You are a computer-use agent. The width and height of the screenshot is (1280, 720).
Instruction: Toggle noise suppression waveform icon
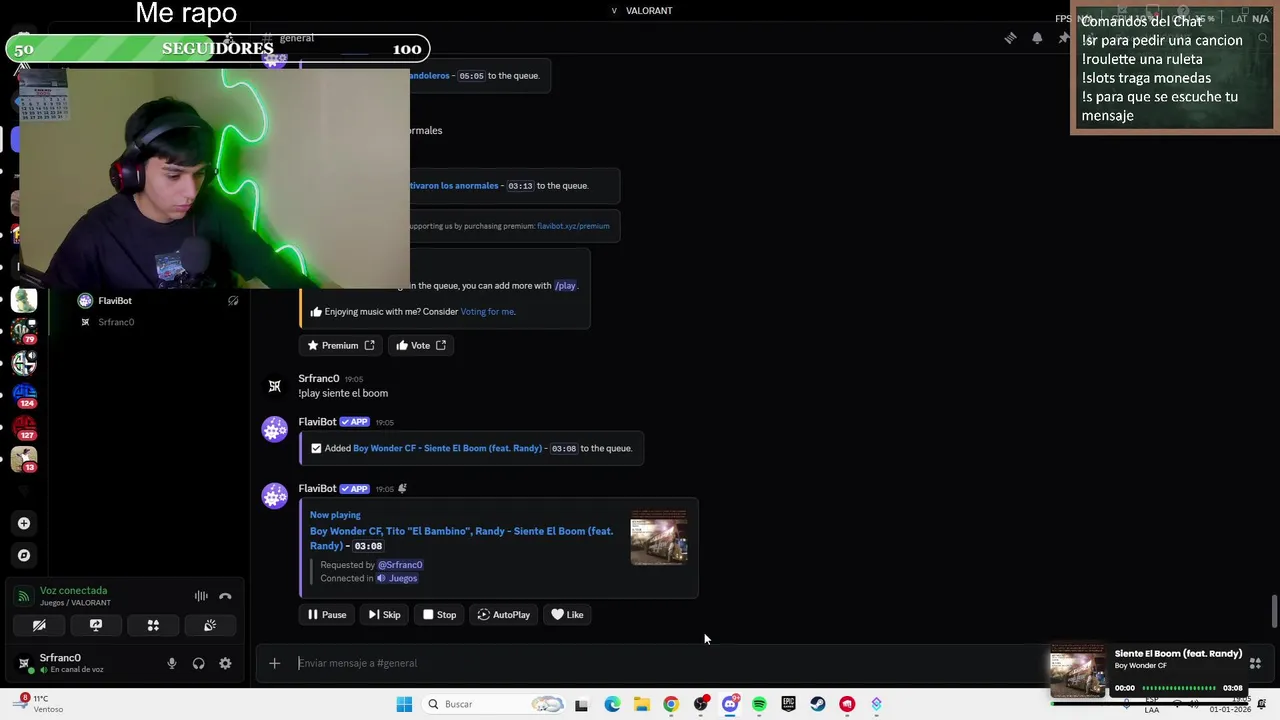[x=201, y=596]
